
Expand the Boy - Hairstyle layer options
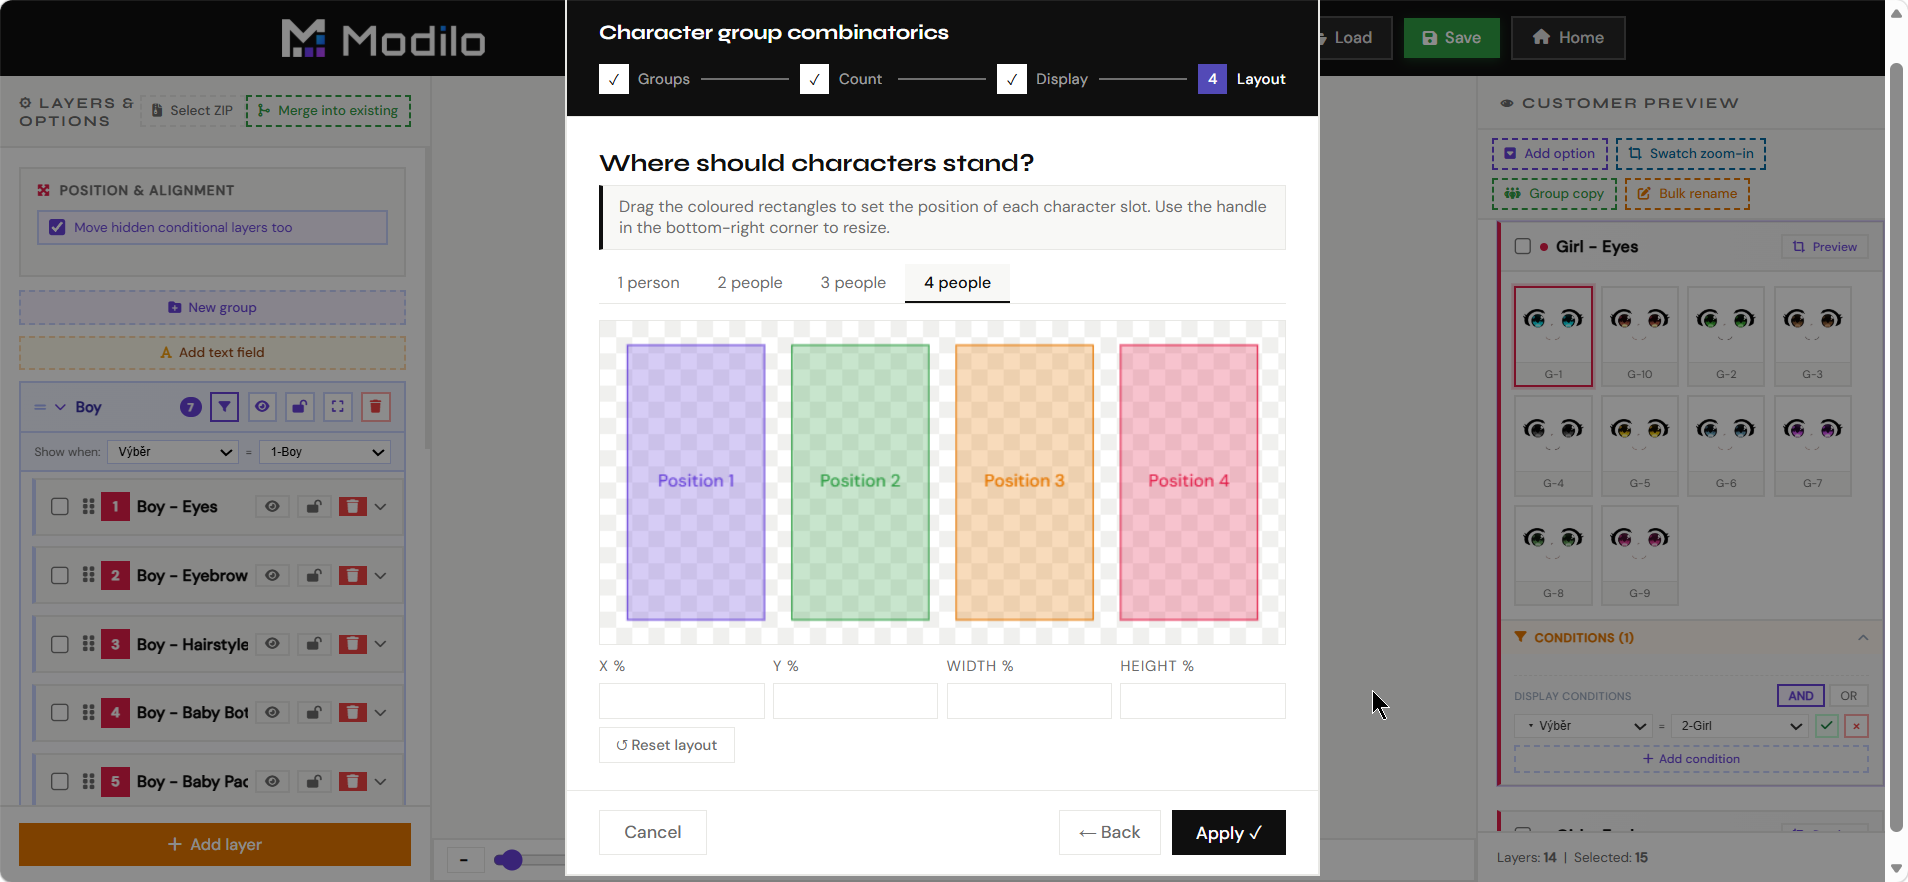pyautogui.click(x=380, y=644)
